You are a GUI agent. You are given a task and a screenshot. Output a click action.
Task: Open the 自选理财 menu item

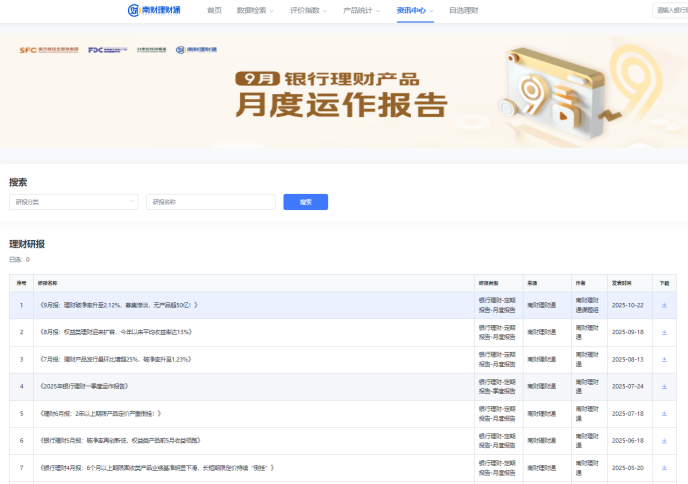(x=463, y=10)
